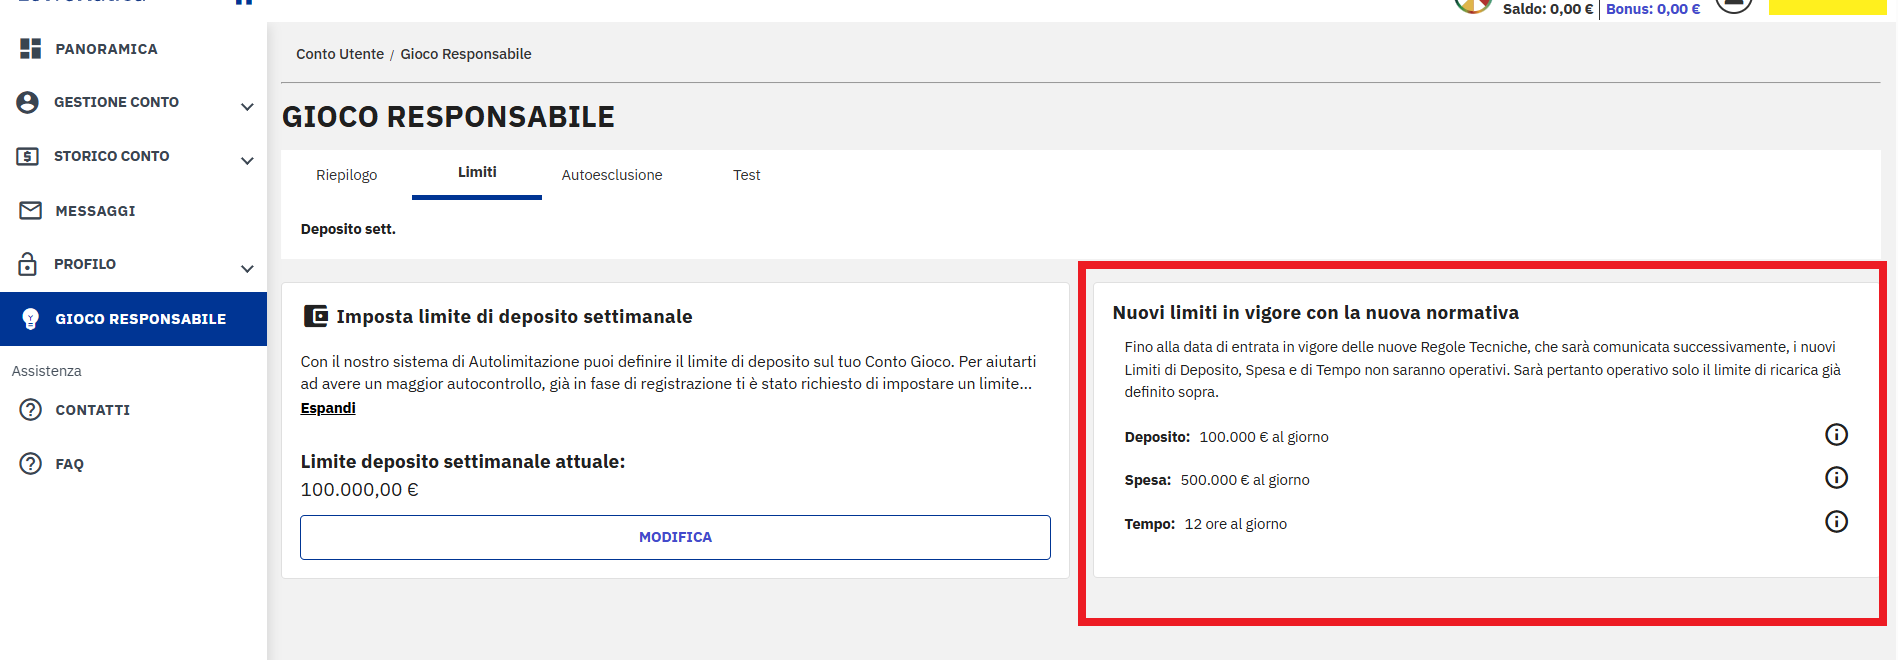Click the FAQ help icon
Screen dimensions: 1898x660
[x=31, y=464]
